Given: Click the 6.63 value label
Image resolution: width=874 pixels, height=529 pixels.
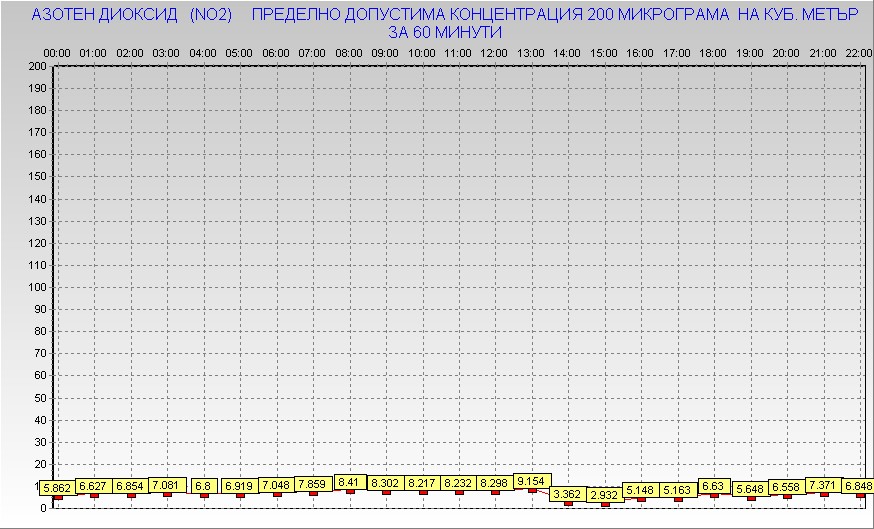Looking at the screenshot, I should [713, 486].
